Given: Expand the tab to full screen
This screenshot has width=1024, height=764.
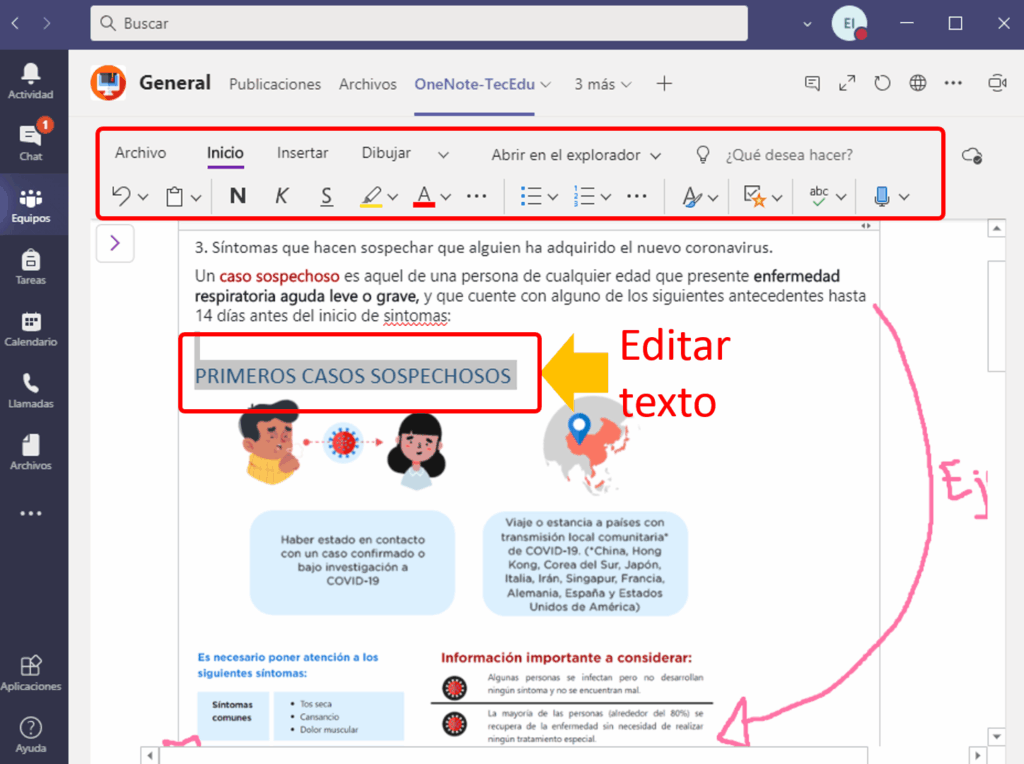Looking at the screenshot, I should pos(847,84).
